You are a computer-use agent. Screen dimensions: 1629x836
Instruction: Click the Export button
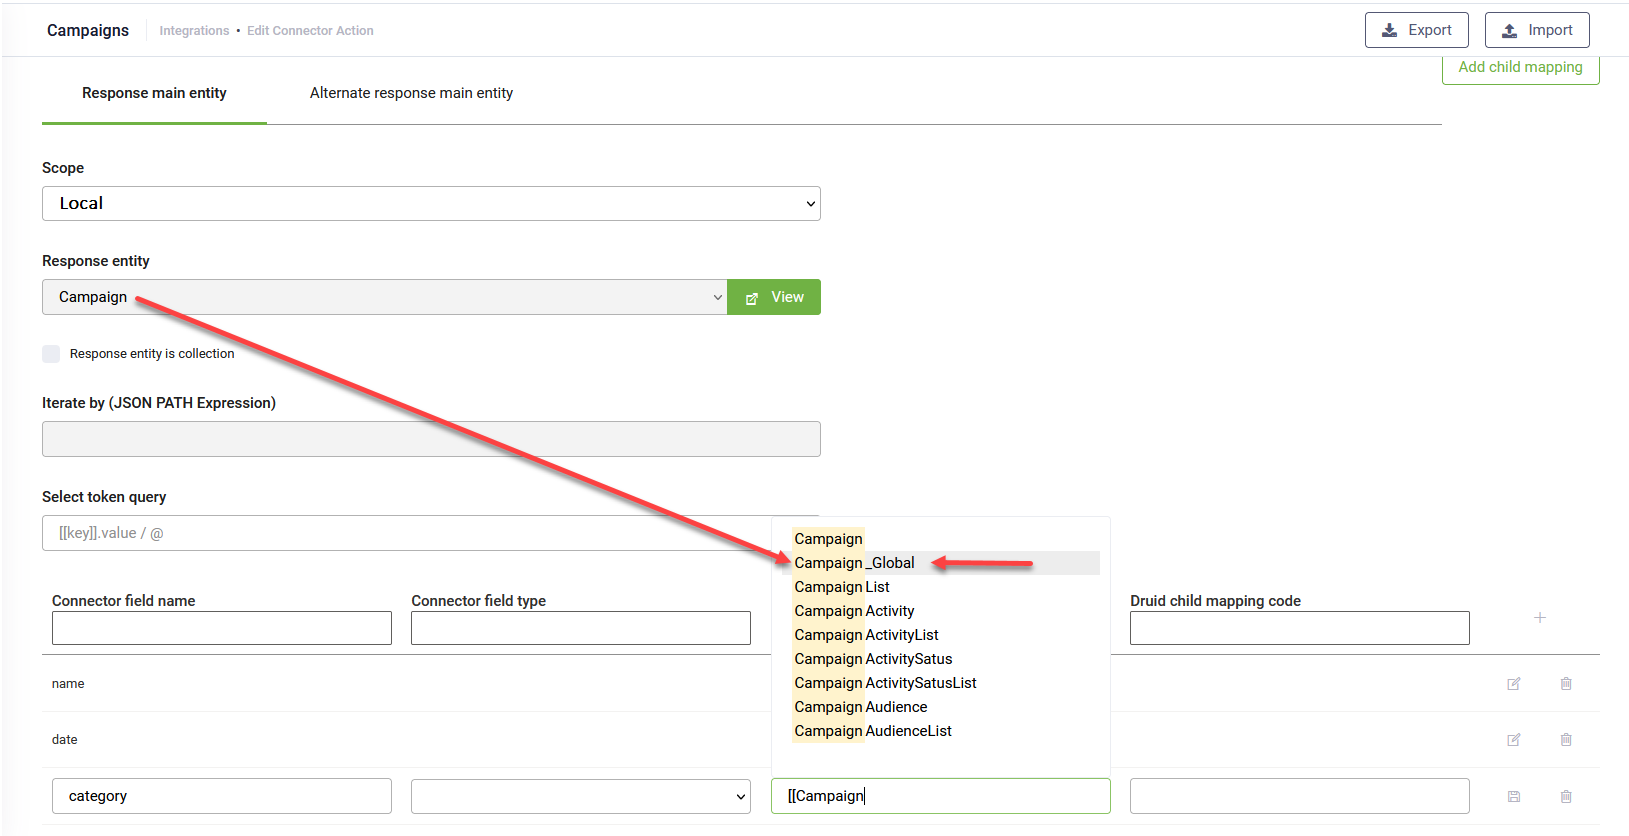pos(1416,30)
